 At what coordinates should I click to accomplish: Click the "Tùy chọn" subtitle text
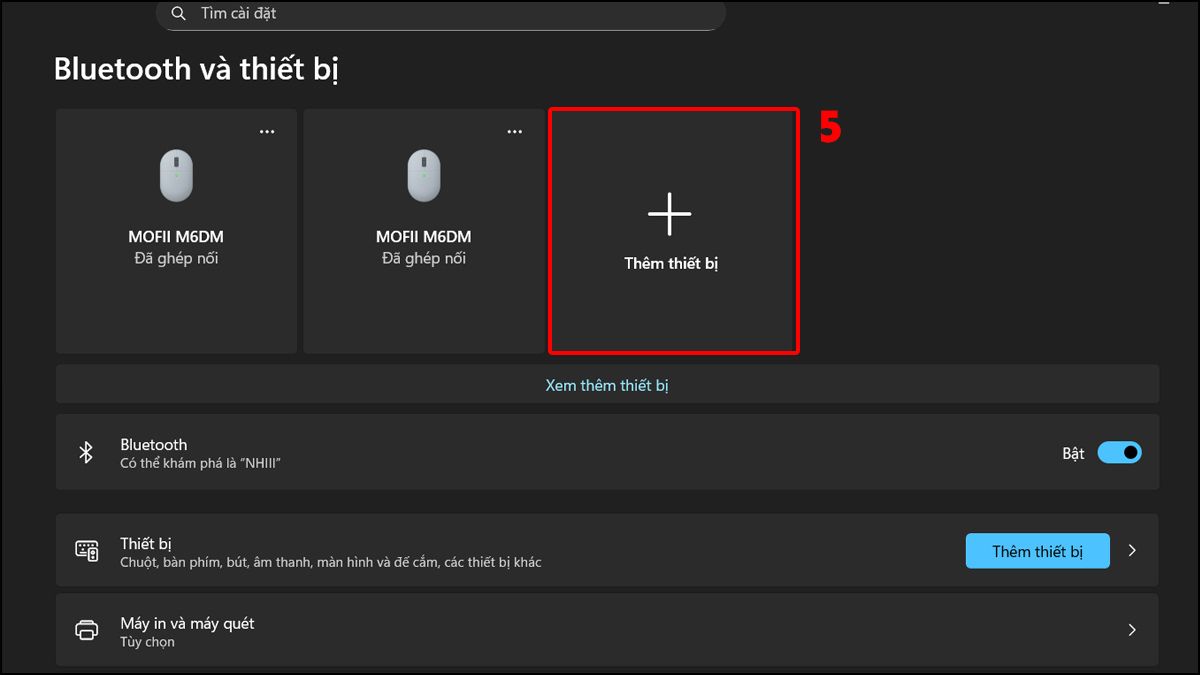click(x=147, y=642)
